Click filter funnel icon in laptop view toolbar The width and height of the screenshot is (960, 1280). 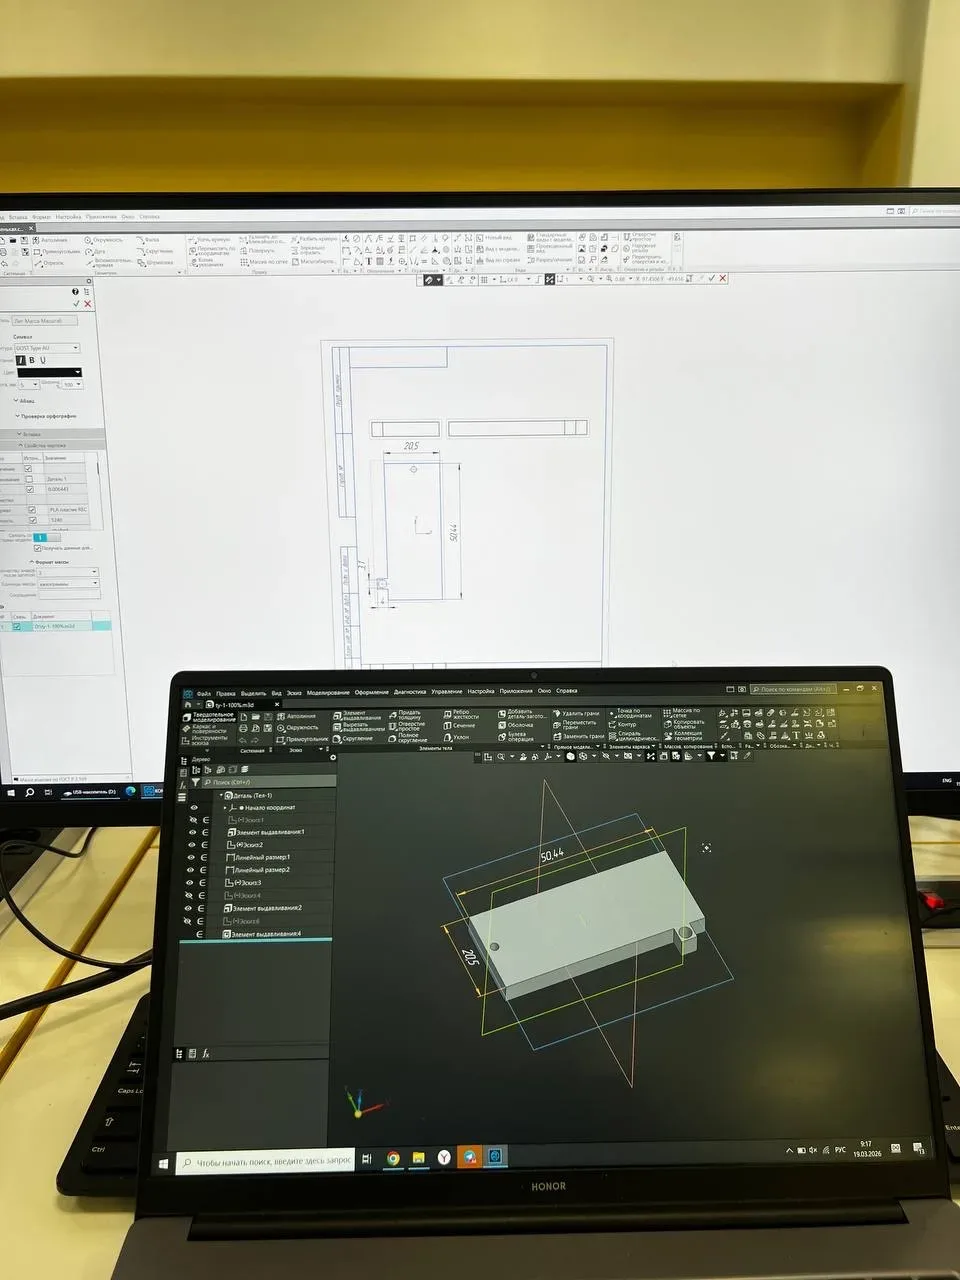711,757
